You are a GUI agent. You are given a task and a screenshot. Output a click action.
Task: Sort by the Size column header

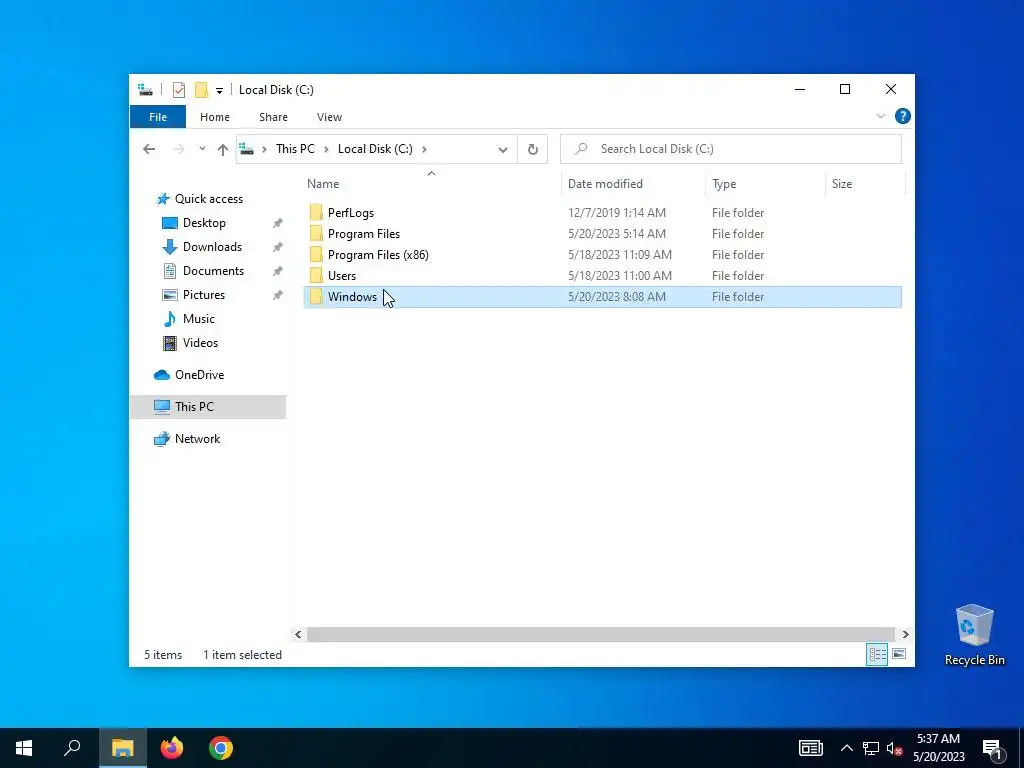[x=842, y=184]
